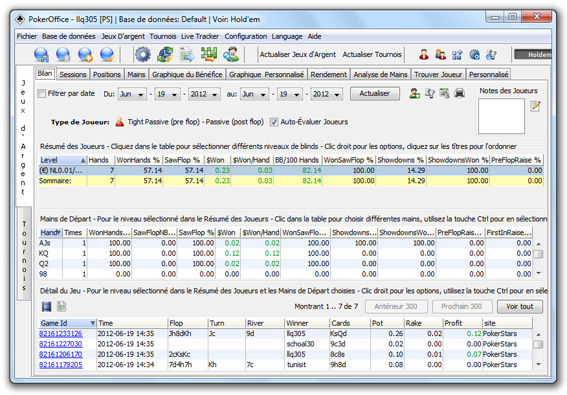This screenshot has width=567, height=395.
Task: Click the player search toolbar icon
Action: pos(231,55)
